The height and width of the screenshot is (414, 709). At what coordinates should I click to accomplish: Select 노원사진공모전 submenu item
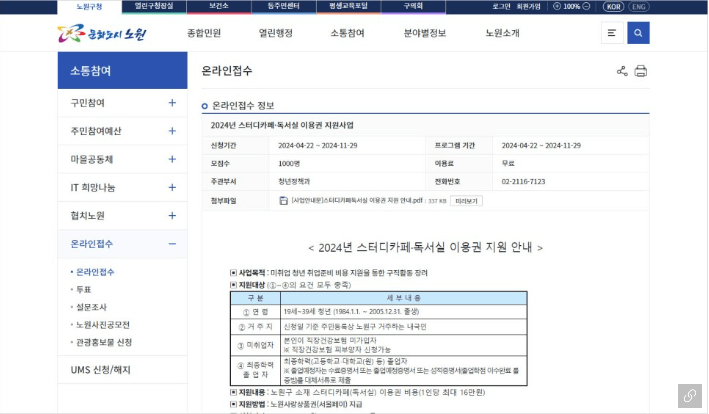pyautogui.click(x=103, y=325)
